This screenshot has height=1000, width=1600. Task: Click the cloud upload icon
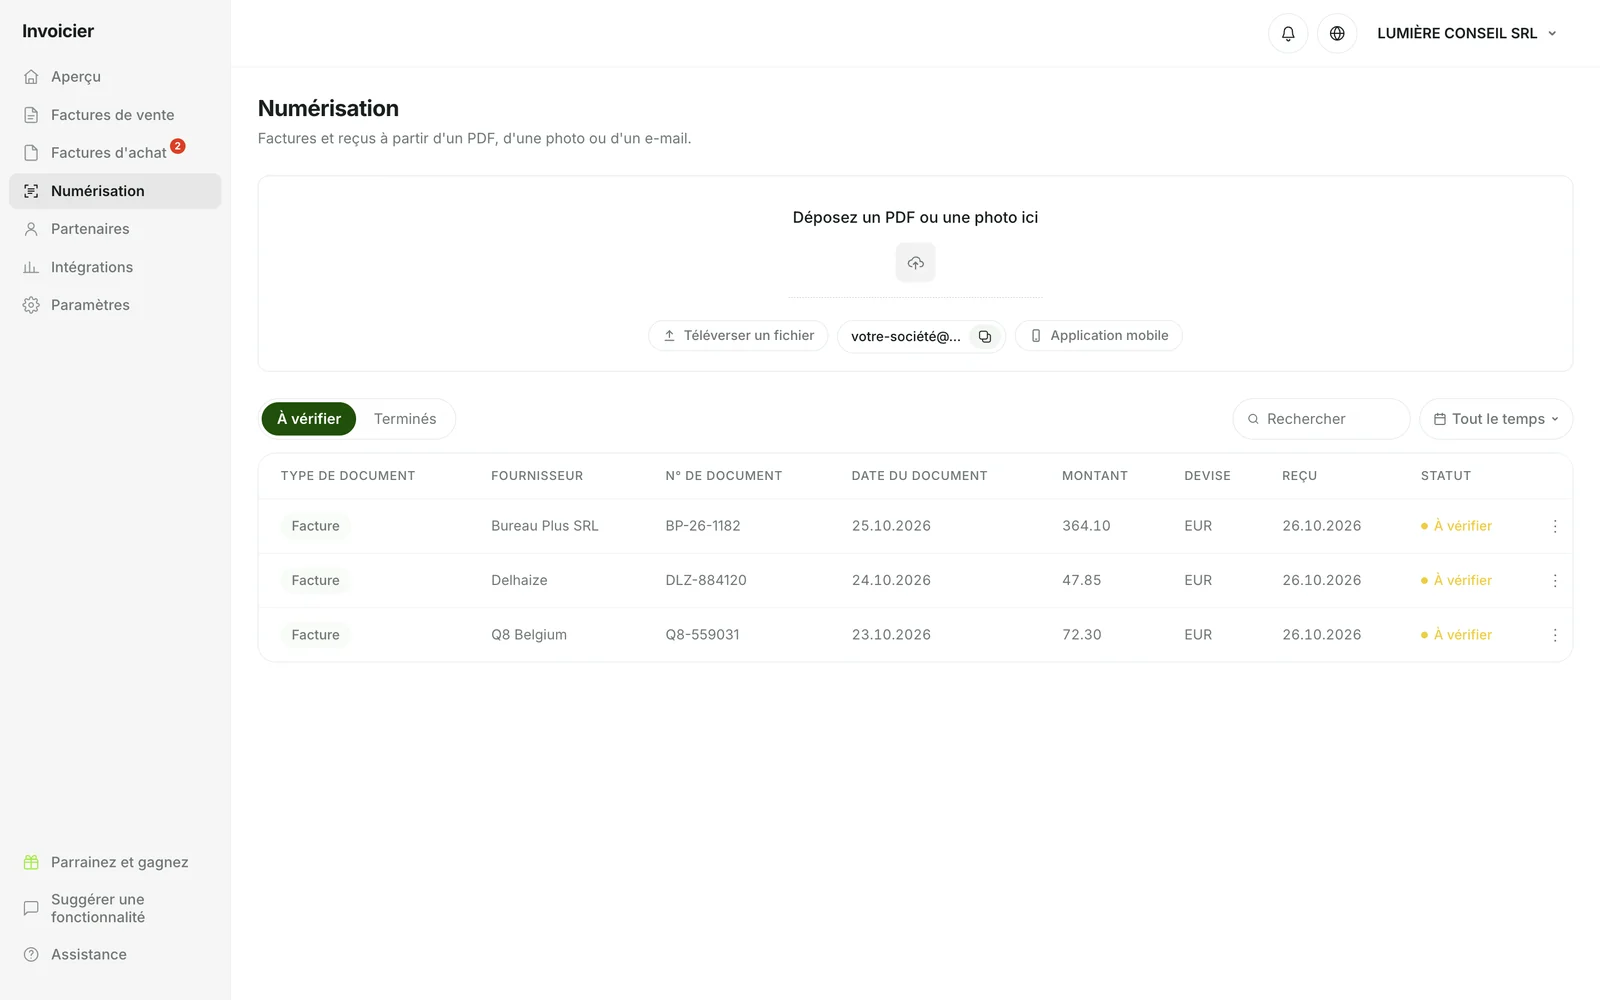[915, 263]
